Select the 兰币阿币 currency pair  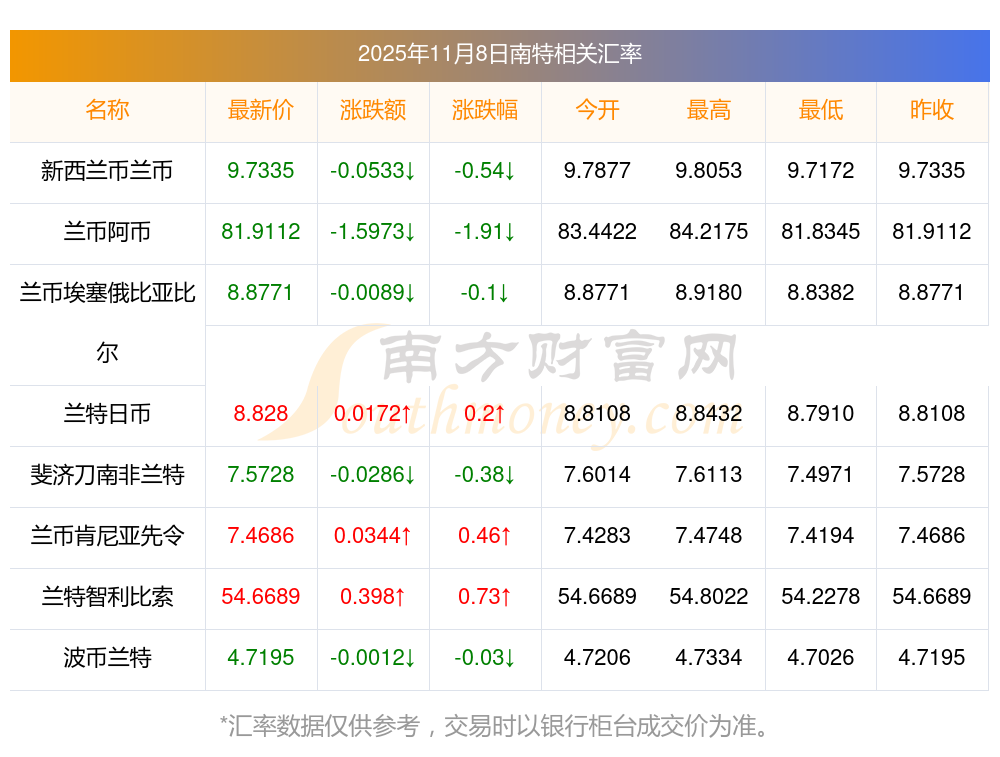pyautogui.click(x=107, y=232)
